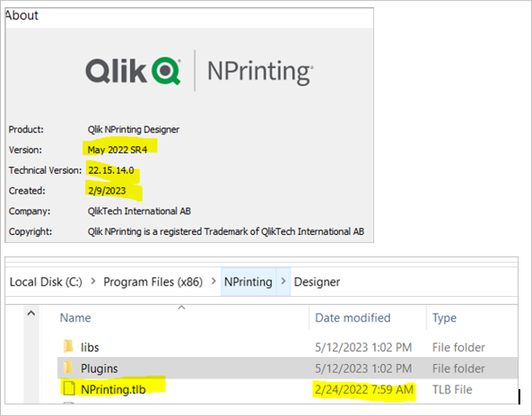Click the May 2022 SR4 version value
This screenshot has height=416, width=532.
point(117,150)
